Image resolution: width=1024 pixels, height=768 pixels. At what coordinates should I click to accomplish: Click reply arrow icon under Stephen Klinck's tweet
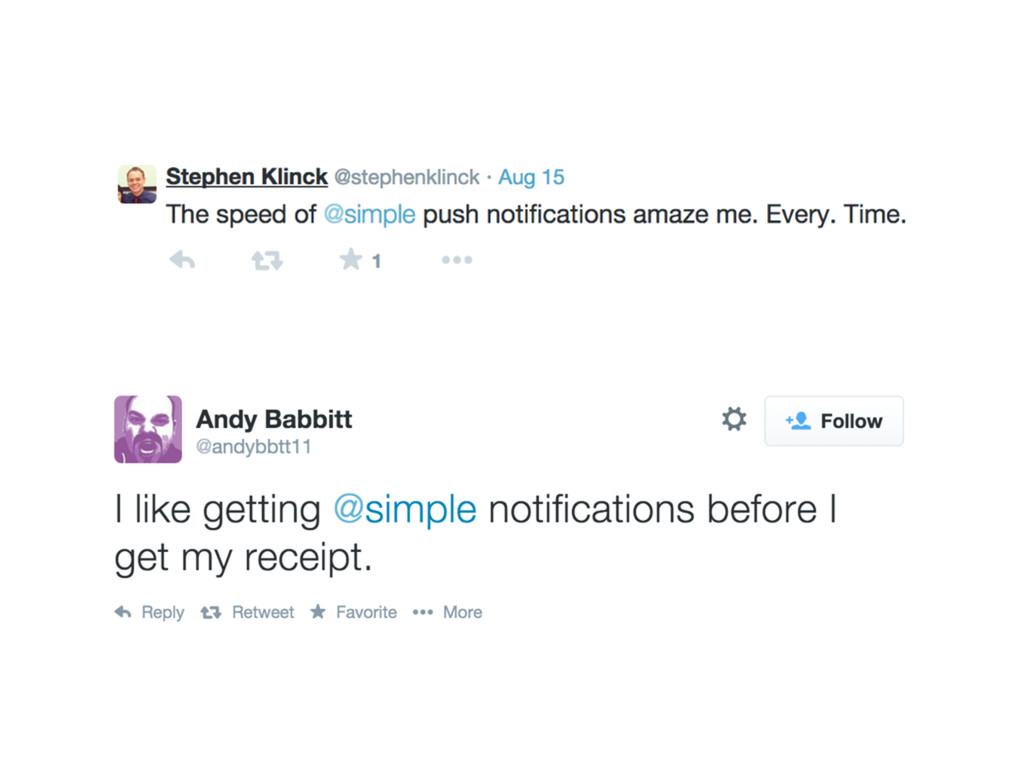tap(182, 260)
